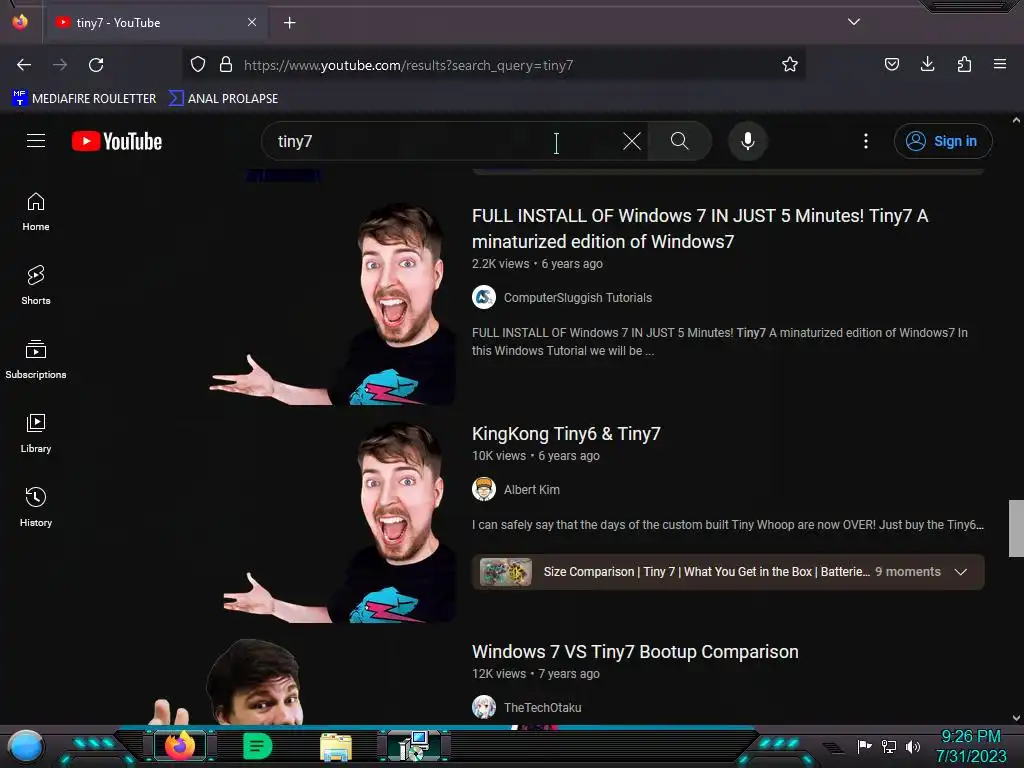Open the Firefox application menu

tap(1000, 65)
